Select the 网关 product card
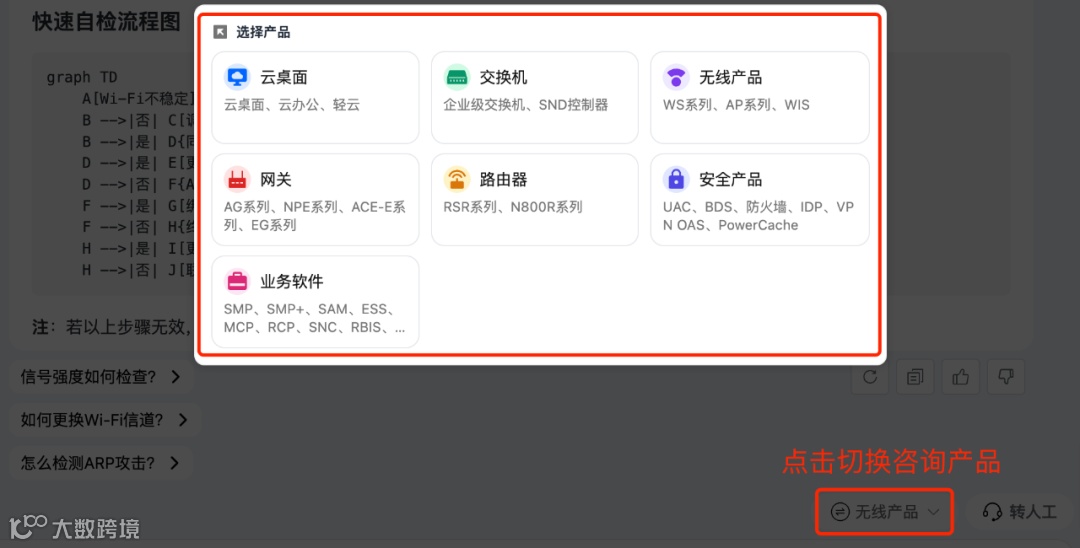This screenshot has height=548, width=1080. 315,200
